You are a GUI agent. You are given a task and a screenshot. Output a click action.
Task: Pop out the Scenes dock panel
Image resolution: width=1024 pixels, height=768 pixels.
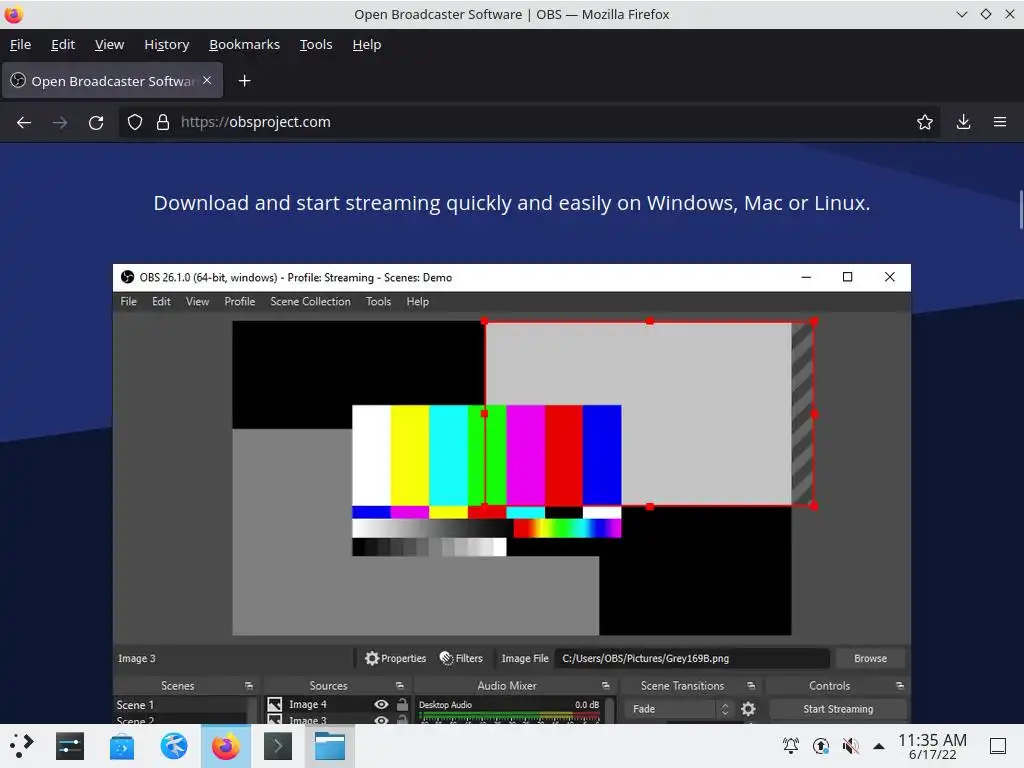[x=249, y=686]
